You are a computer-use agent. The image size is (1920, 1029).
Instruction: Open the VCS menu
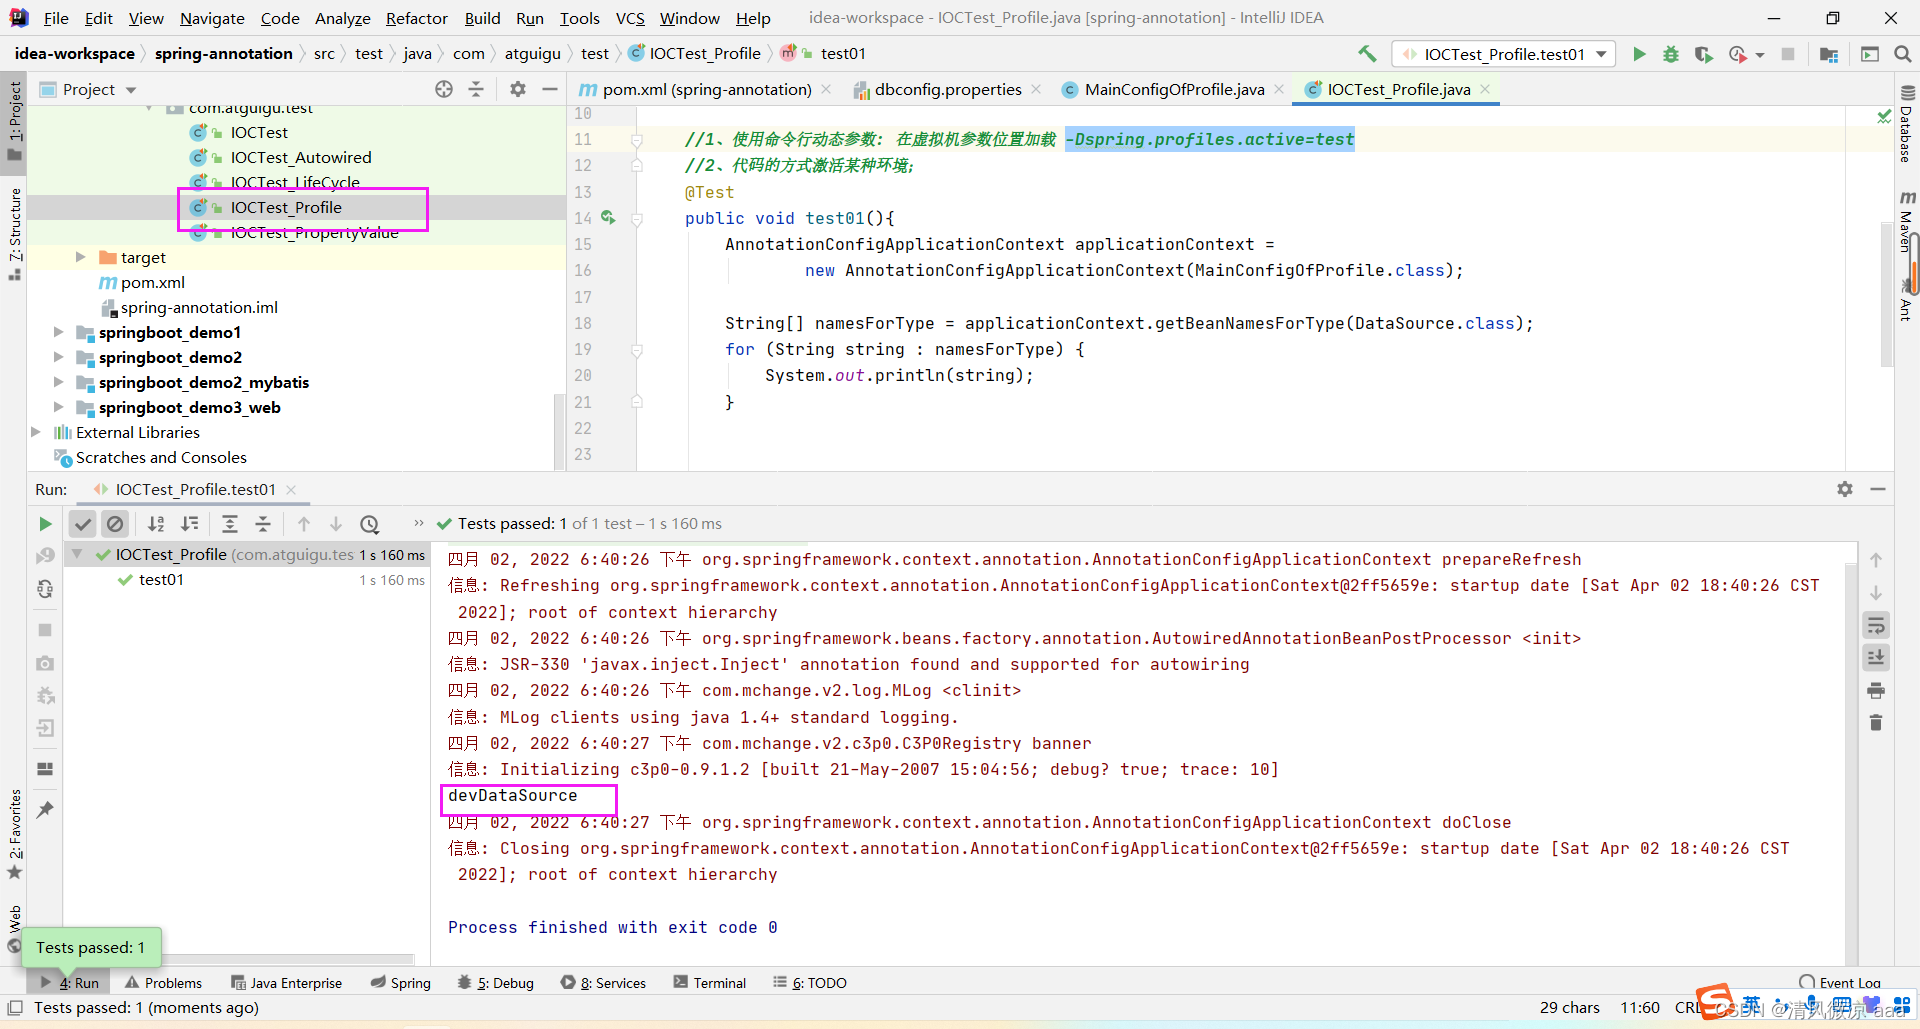(630, 18)
